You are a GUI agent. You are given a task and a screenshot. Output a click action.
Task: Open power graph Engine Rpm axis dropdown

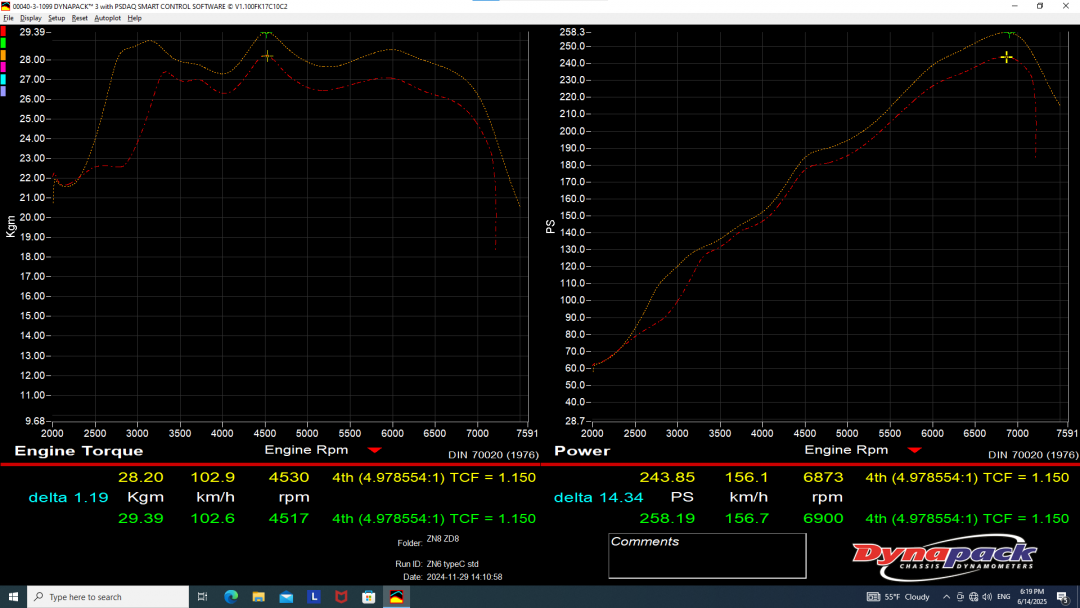[x=915, y=450]
